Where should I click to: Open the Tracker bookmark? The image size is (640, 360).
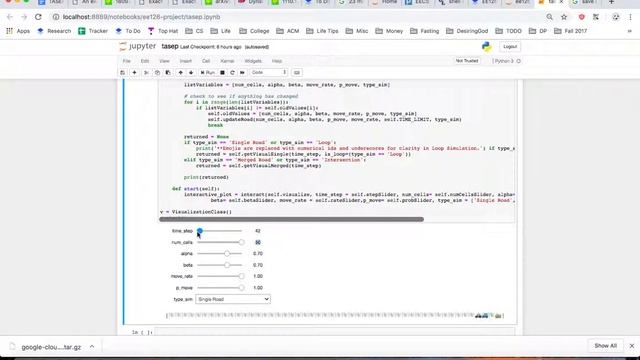tap(93, 31)
